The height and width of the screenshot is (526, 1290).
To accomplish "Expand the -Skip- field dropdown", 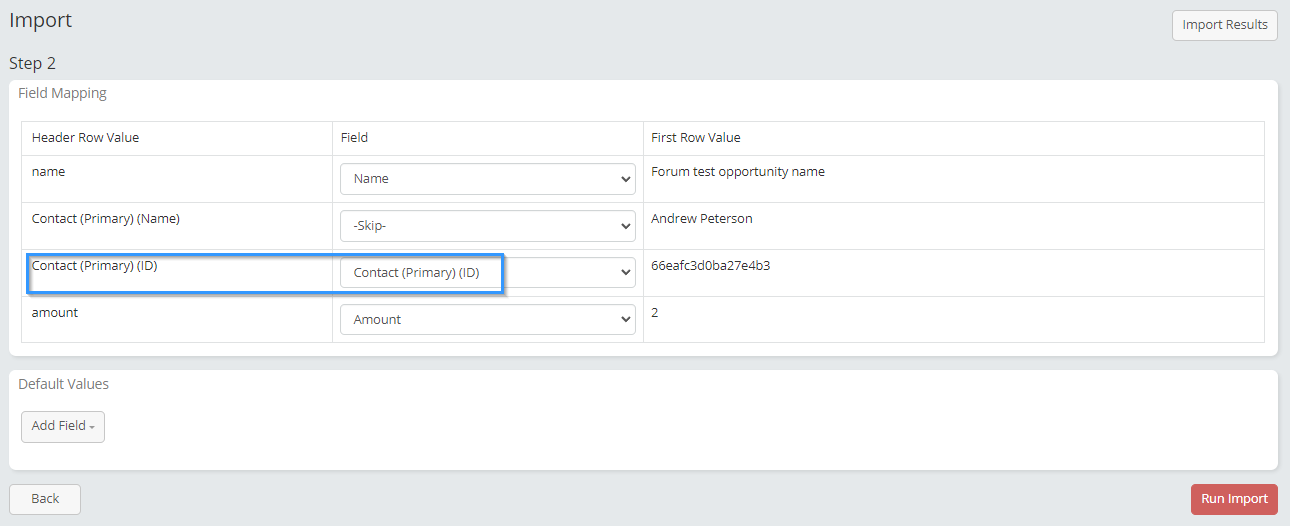I will (487, 226).
